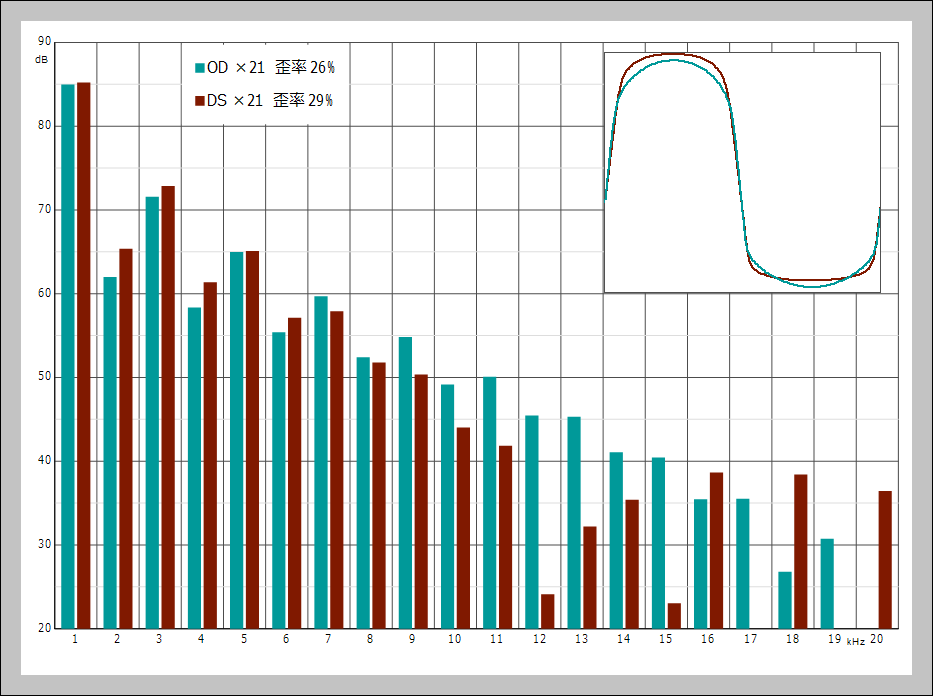
Task: Click the teal OD bar at 18 kHz
Action: (785, 600)
